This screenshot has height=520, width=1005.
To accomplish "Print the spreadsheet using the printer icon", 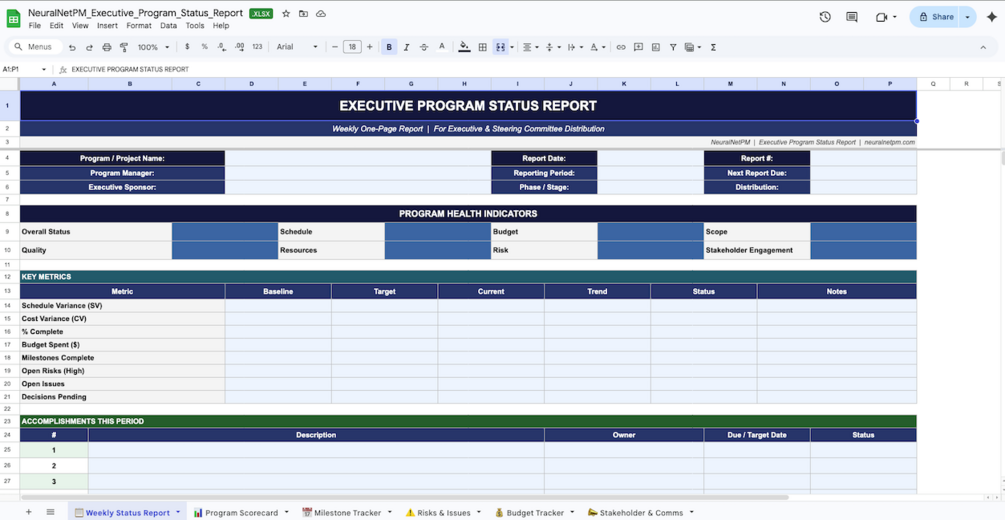I will (x=107, y=47).
